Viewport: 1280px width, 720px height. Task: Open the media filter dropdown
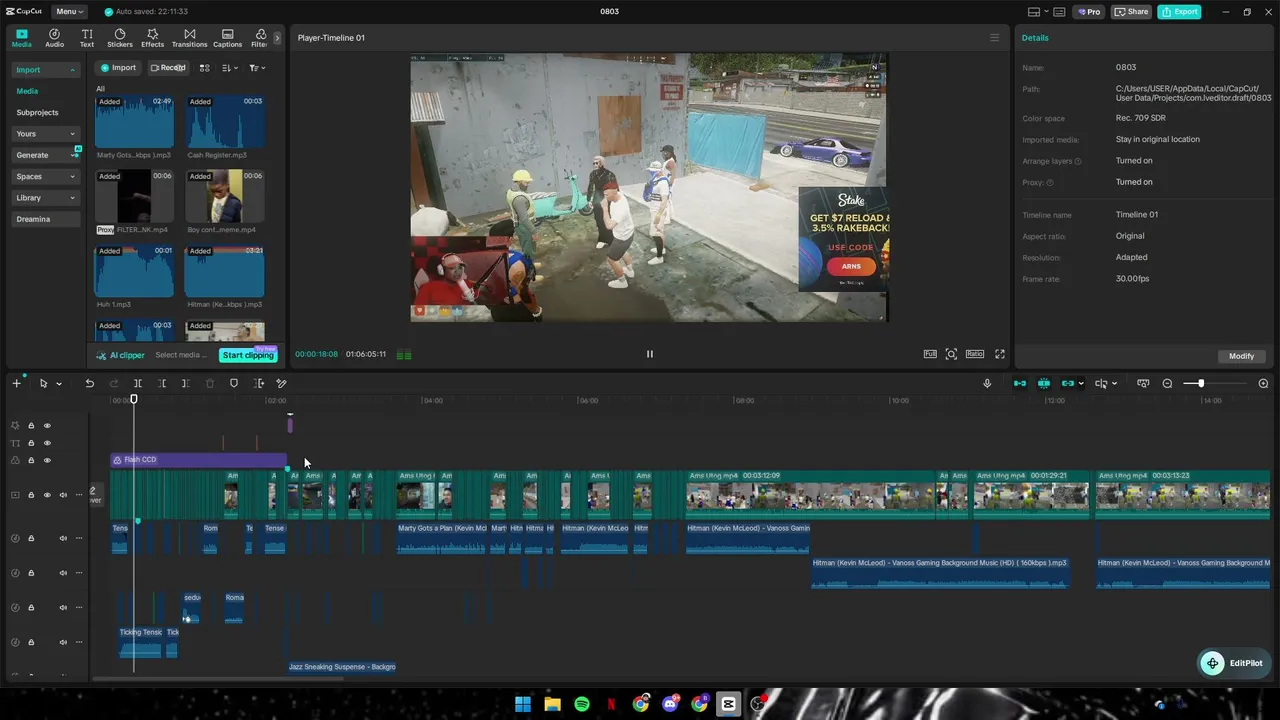pyautogui.click(x=257, y=68)
